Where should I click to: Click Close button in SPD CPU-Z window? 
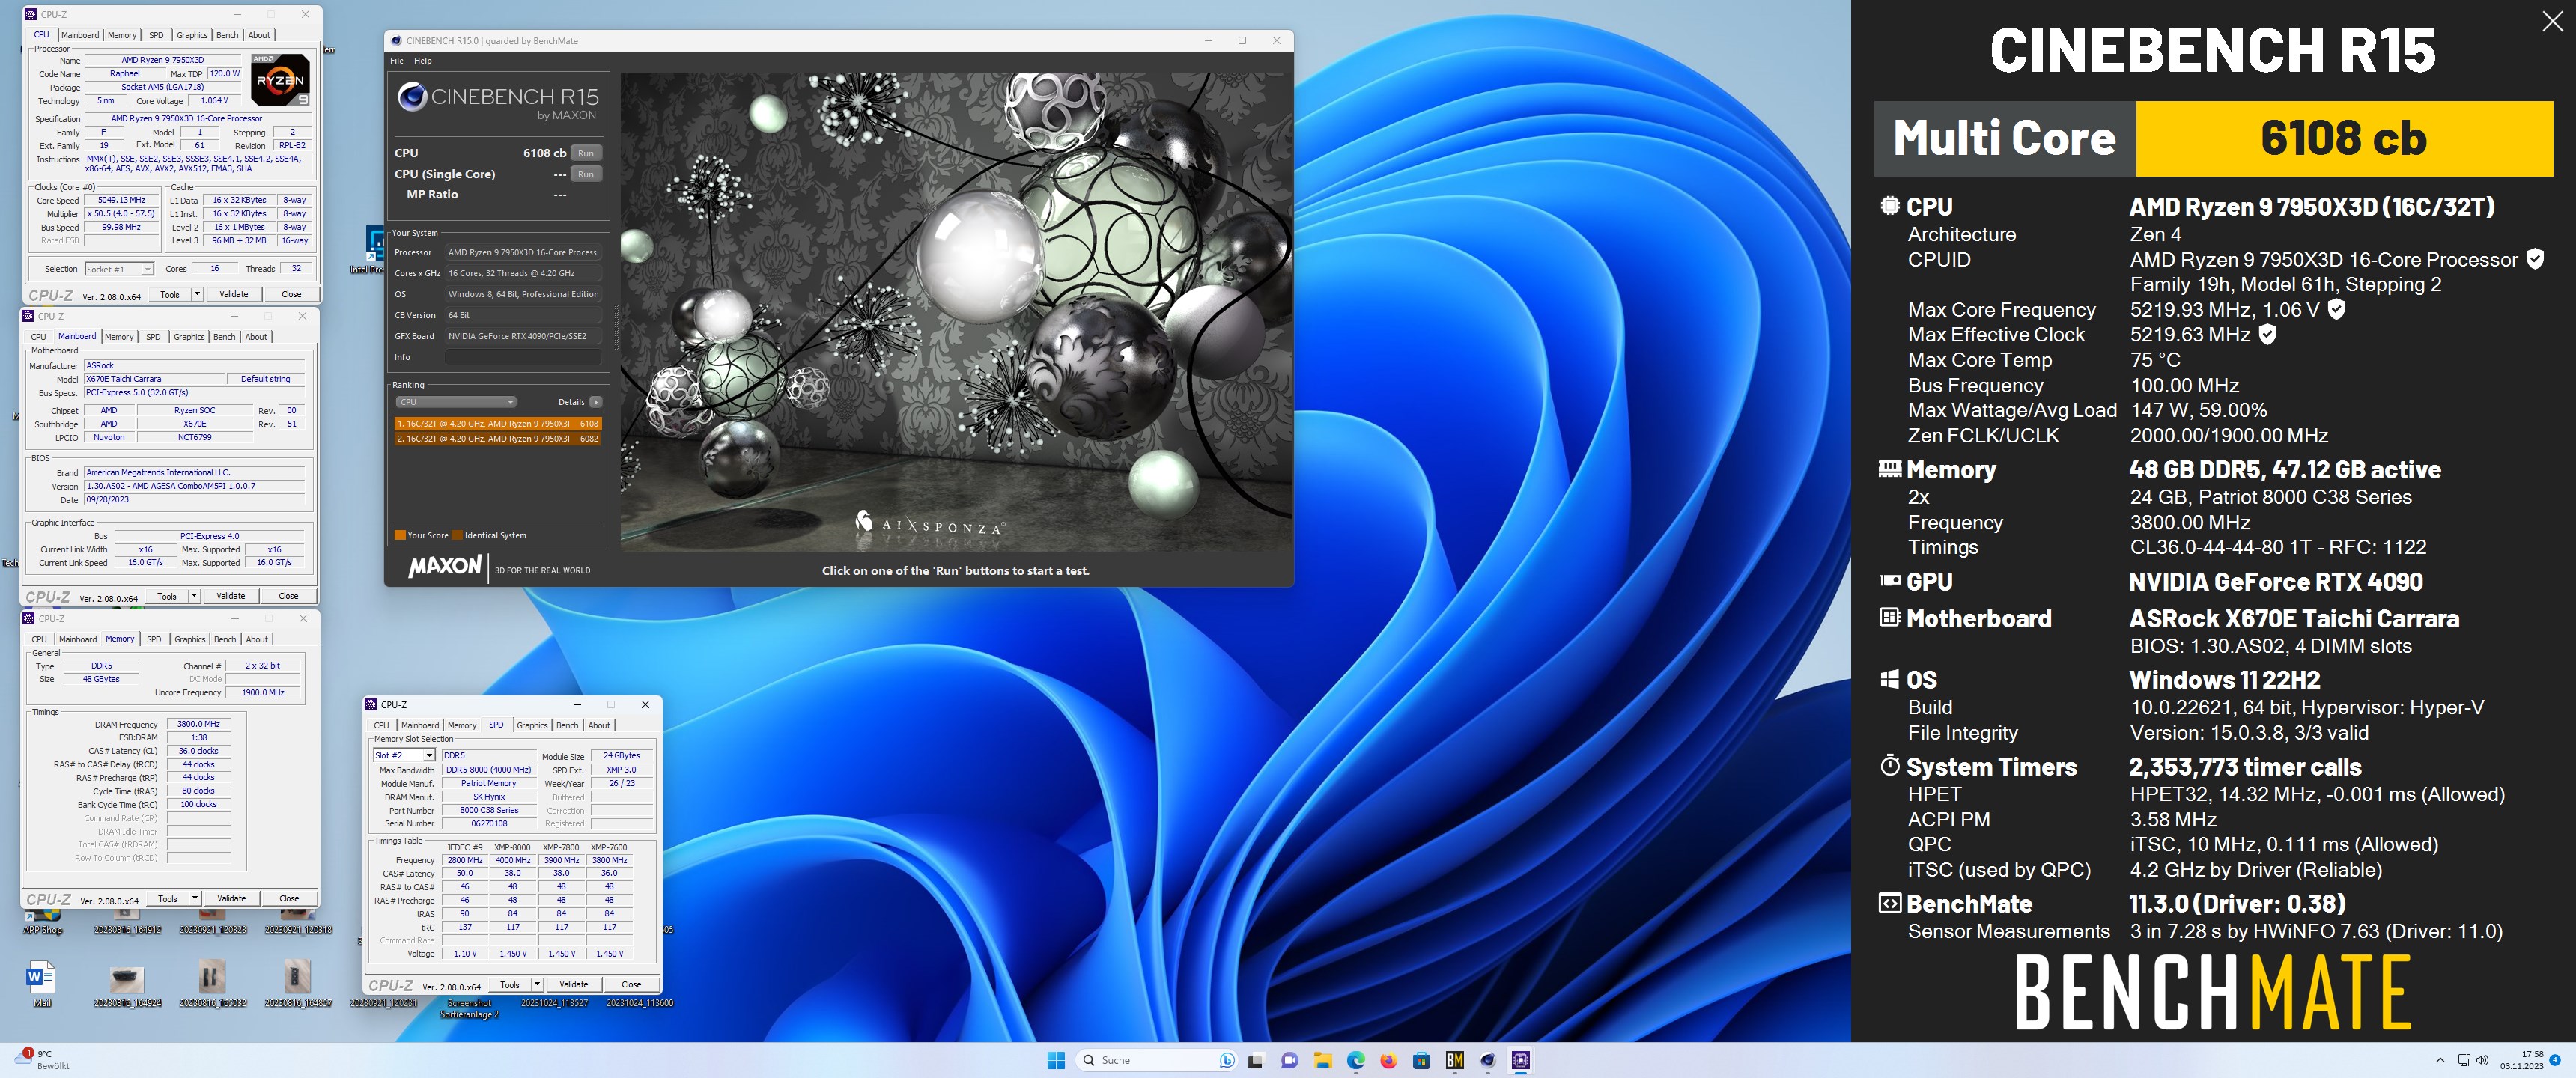631,984
